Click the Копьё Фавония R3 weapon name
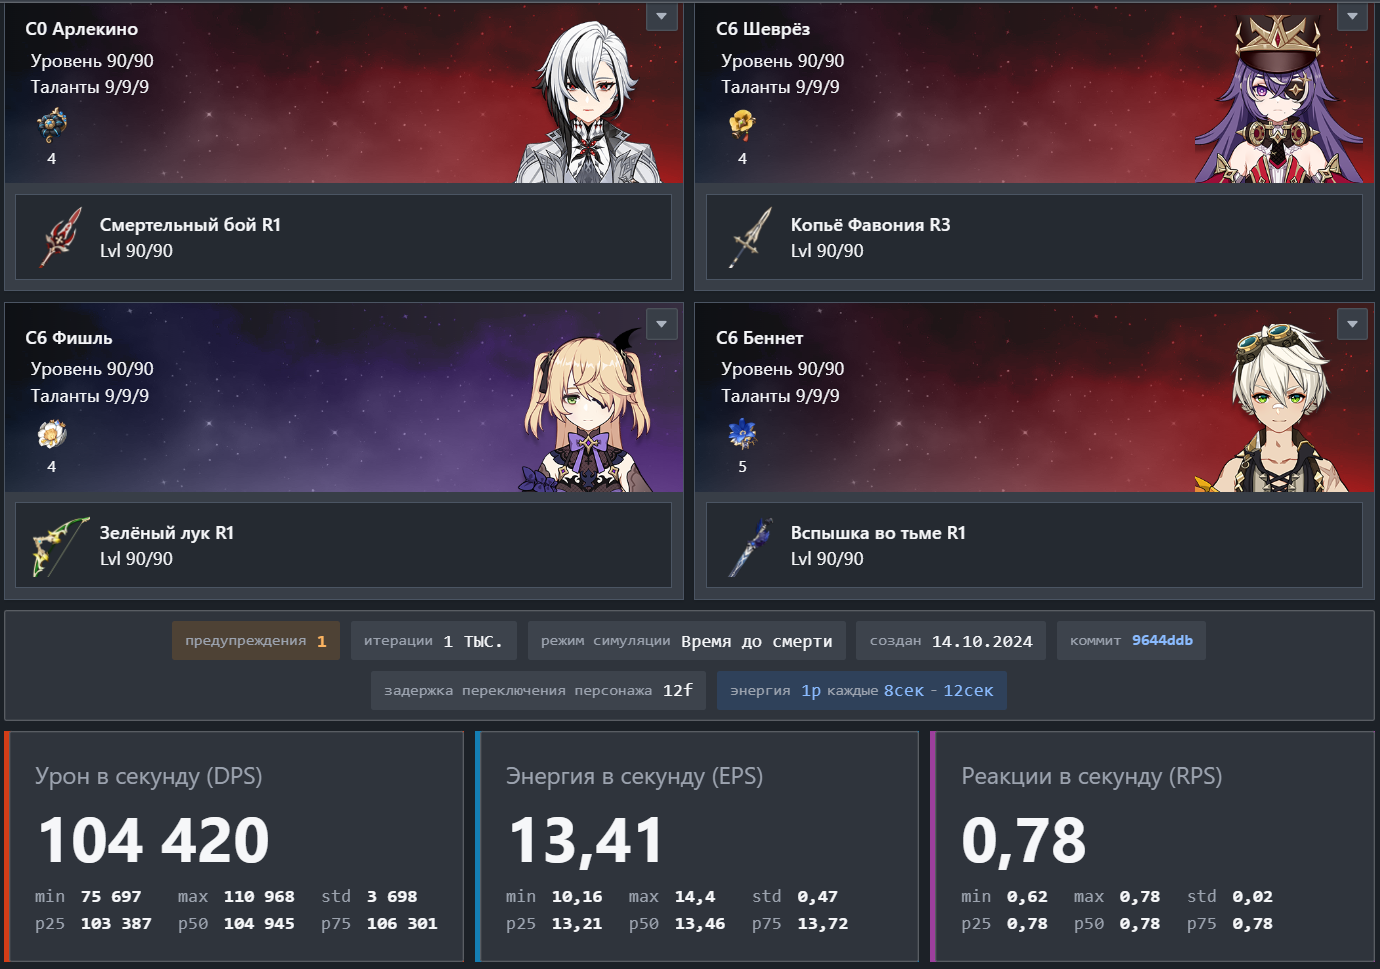Screen dimensions: 1380x969 click(x=871, y=225)
